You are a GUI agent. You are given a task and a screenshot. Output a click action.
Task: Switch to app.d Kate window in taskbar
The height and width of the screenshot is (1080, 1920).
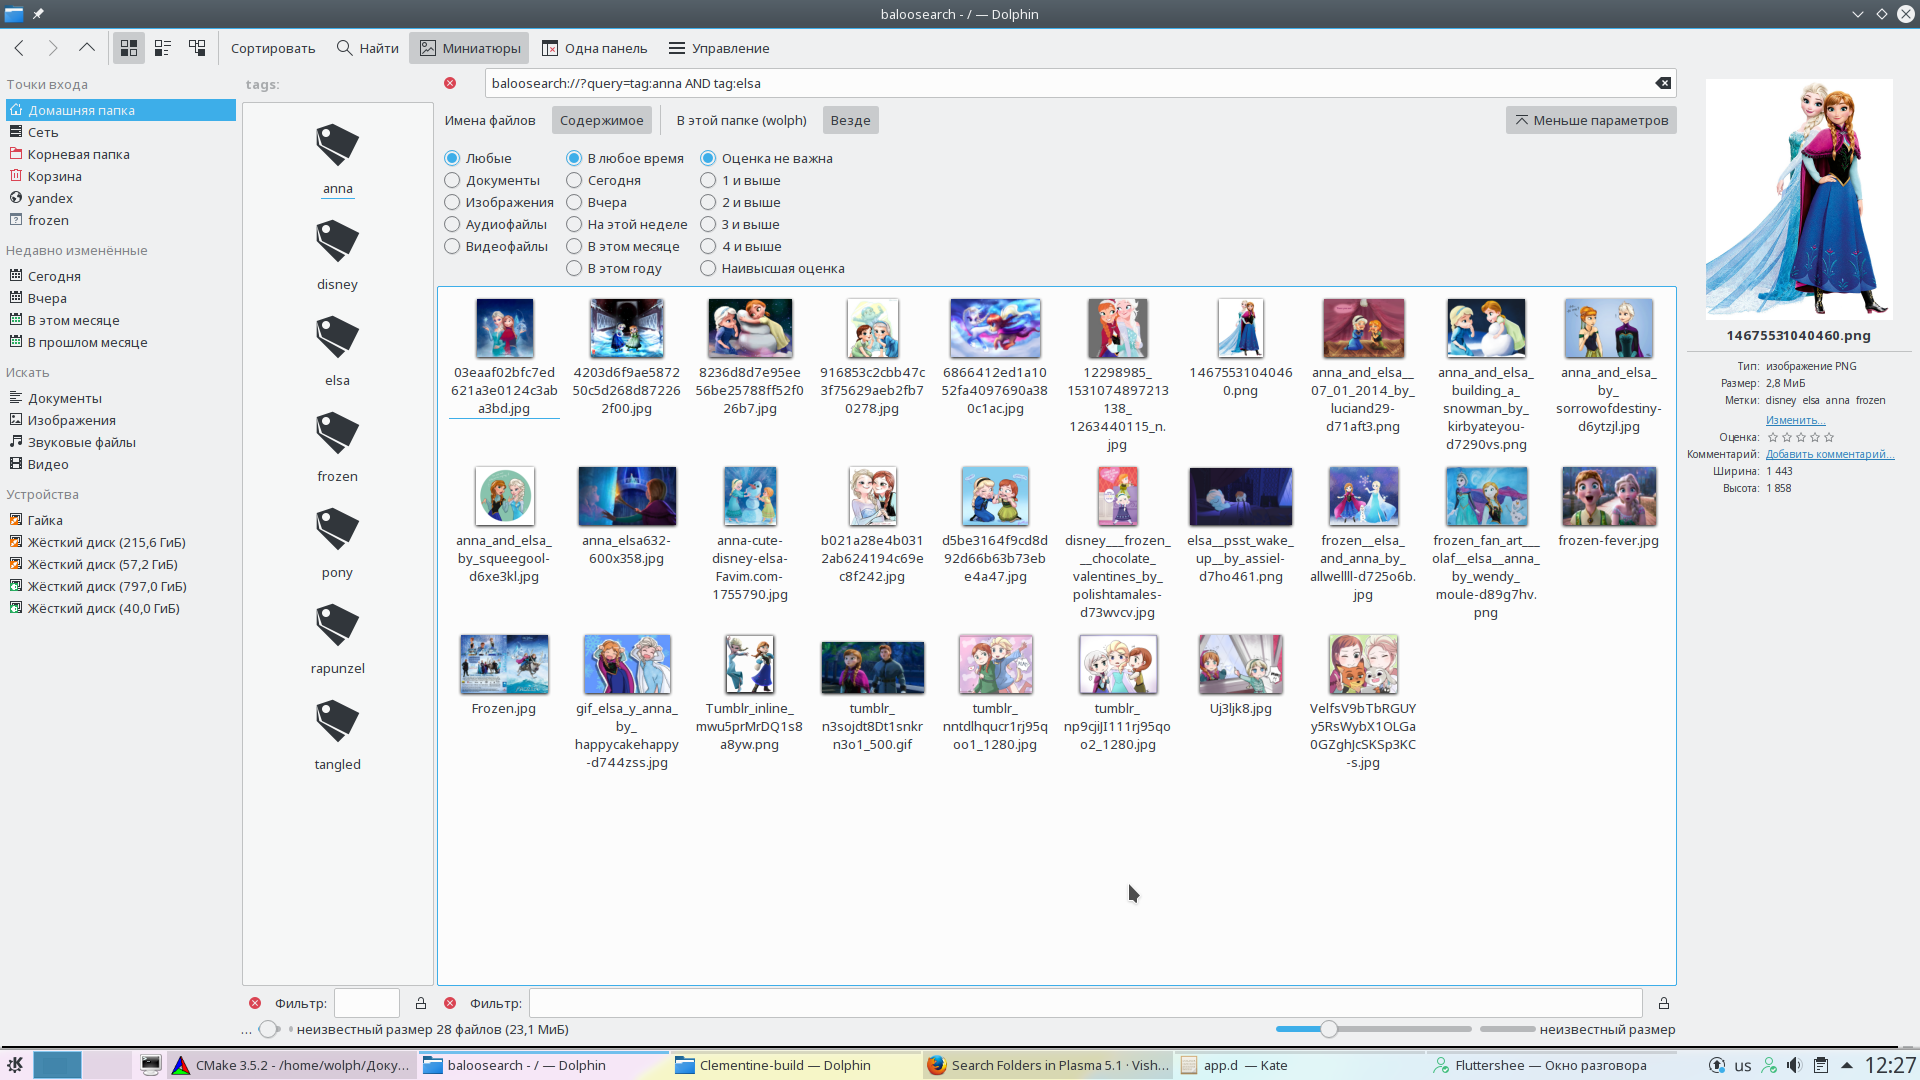click(x=1297, y=1065)
